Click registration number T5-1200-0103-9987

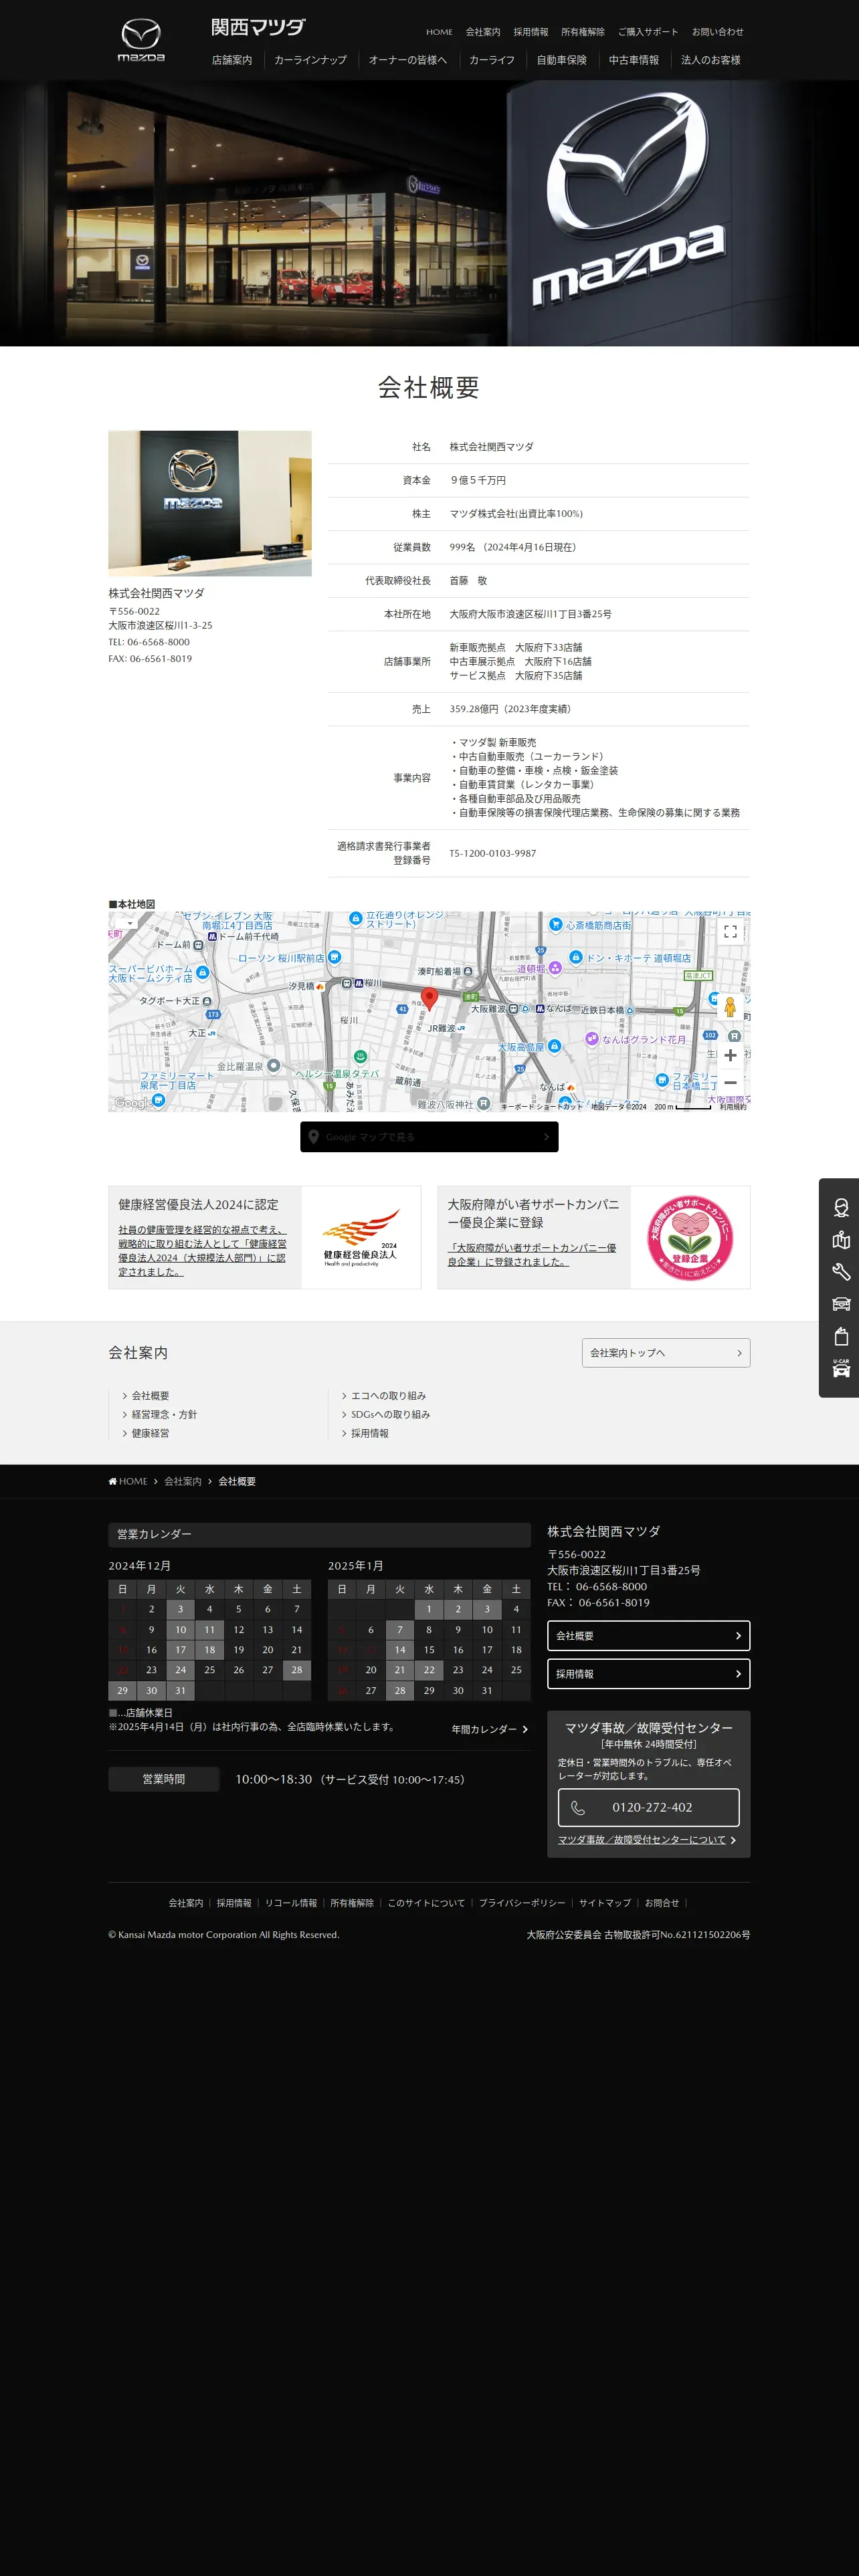(493, 853)
